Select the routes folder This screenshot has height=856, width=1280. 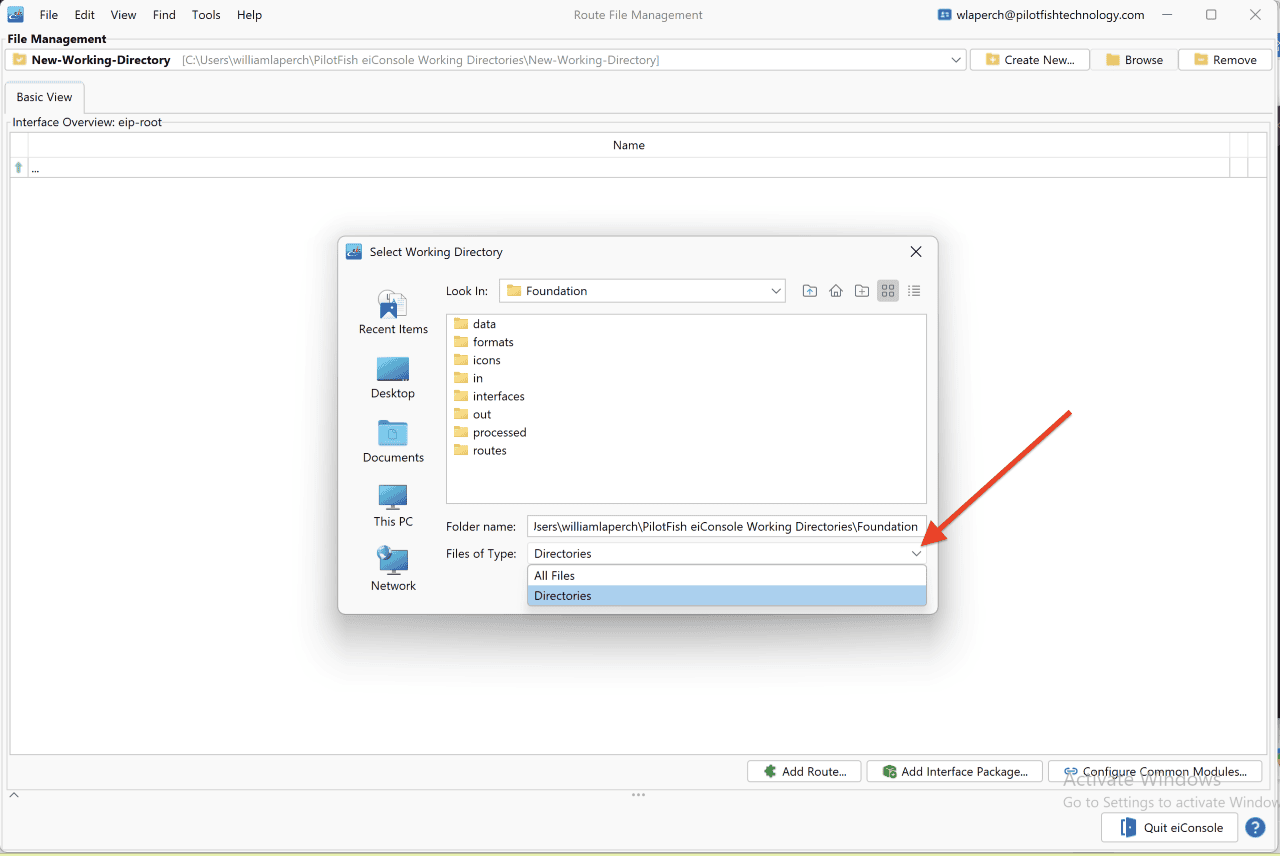pos(480,450)
